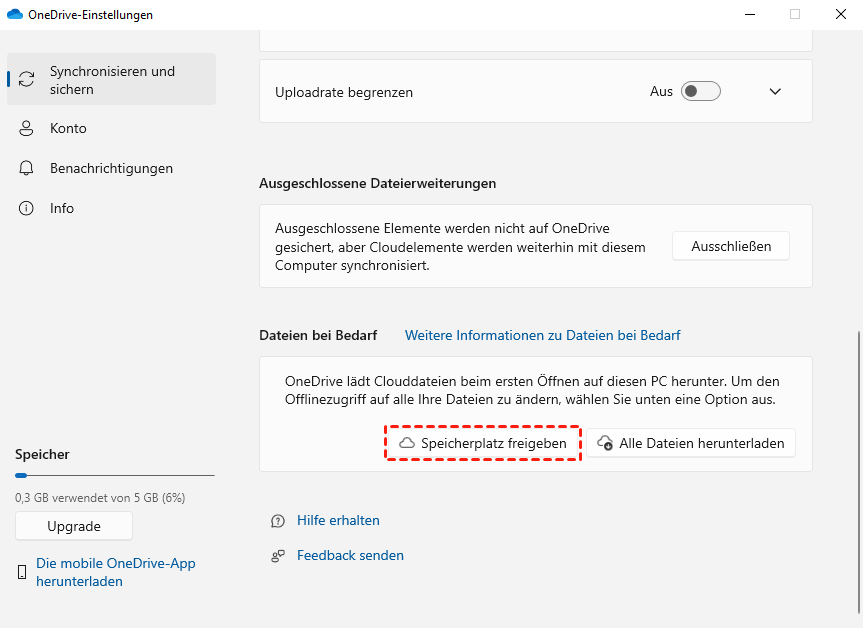This screenshot has width=863, height=628.
Task: Open the Konto settings section
Action: pyautogui.click(x=68, y=129)
